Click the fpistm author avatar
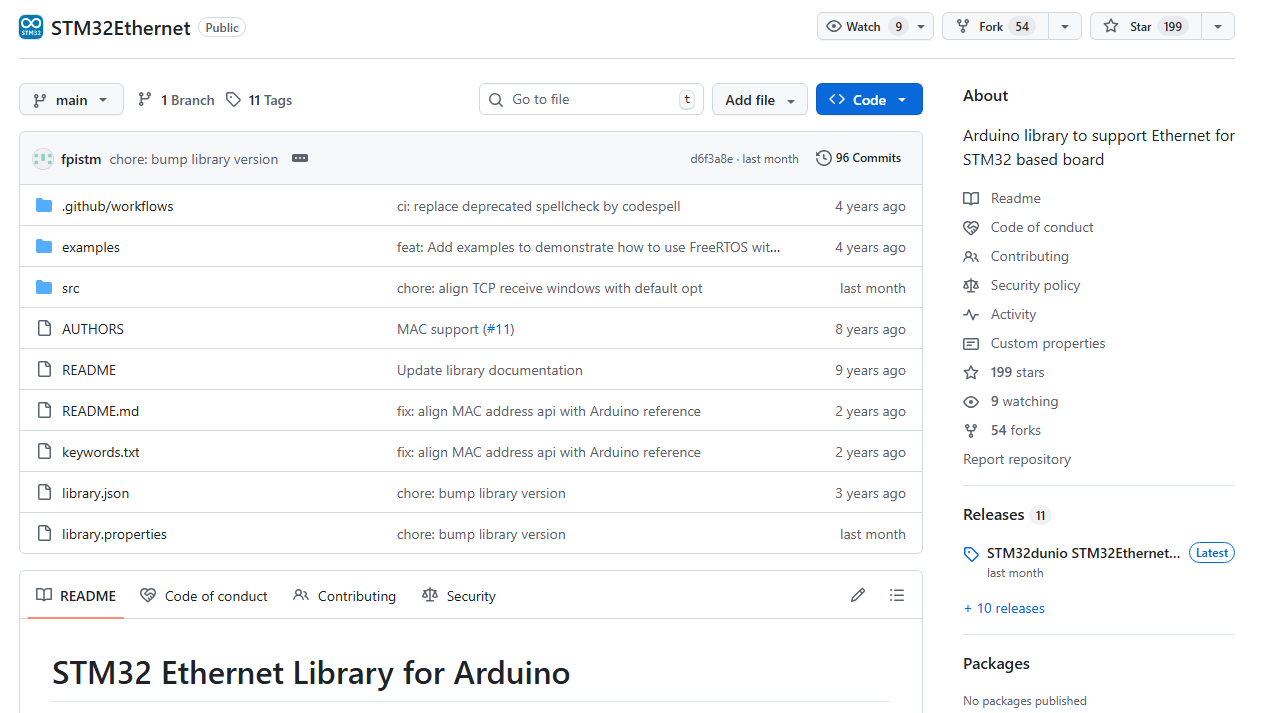The height and width of the screenshot is (713, 1273). coord(43,159)
